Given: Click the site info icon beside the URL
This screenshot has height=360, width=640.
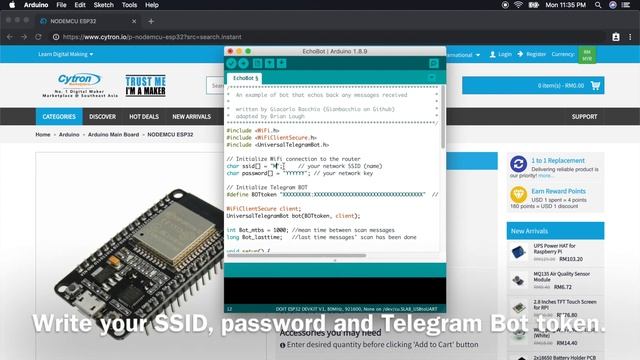Looking at the screenshot, I should click(x=56, y=37).
